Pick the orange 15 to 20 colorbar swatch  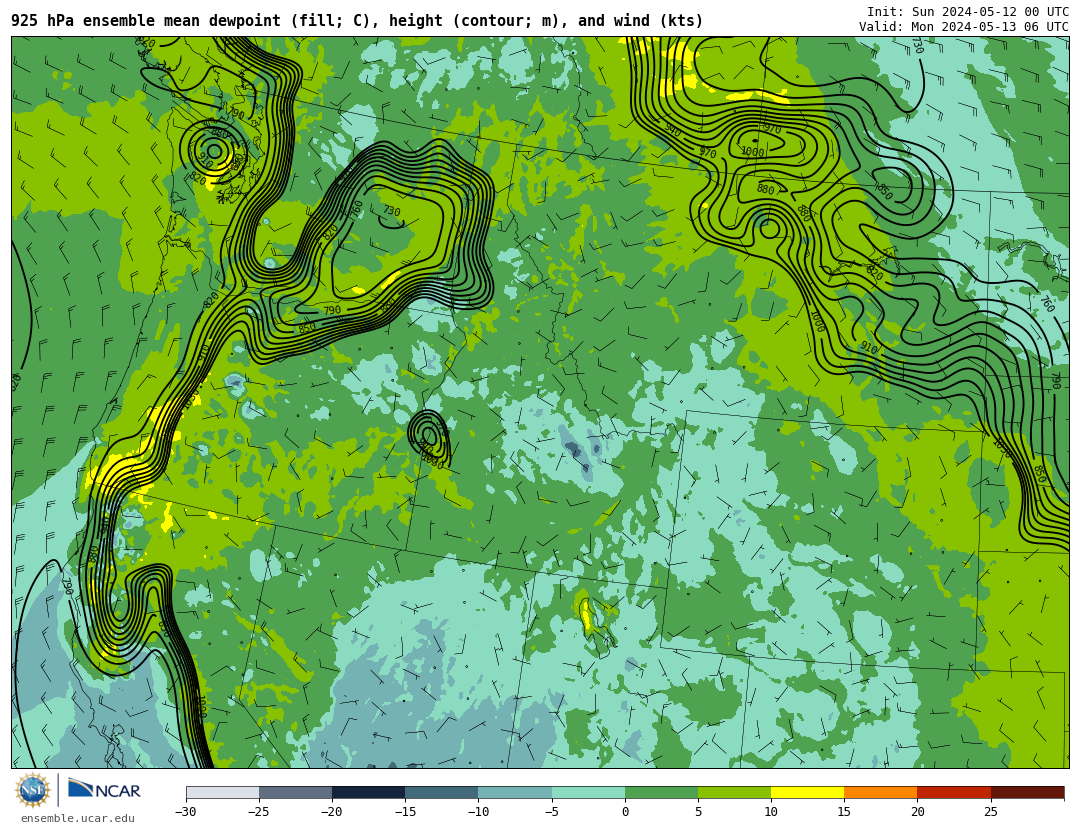(x=881, y=792)
